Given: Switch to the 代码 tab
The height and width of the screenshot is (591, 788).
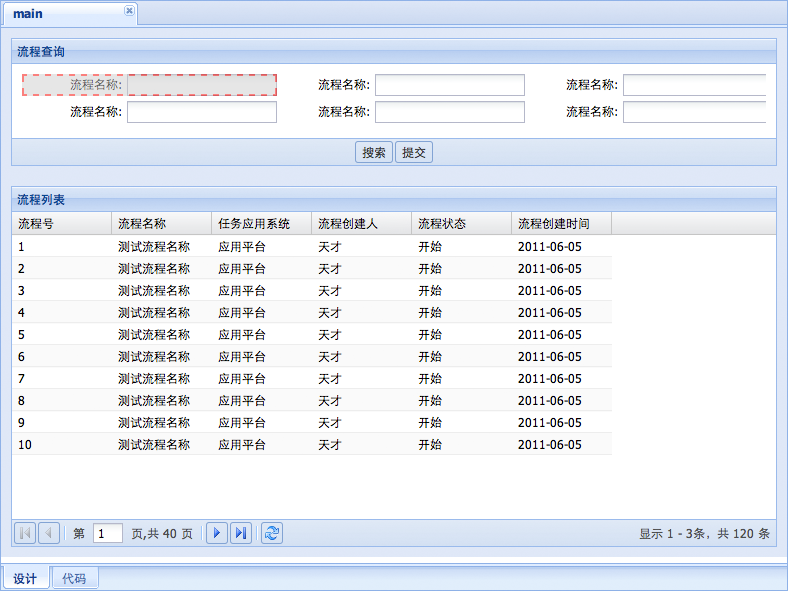Looking at the screenshot, I should [75, 578].
